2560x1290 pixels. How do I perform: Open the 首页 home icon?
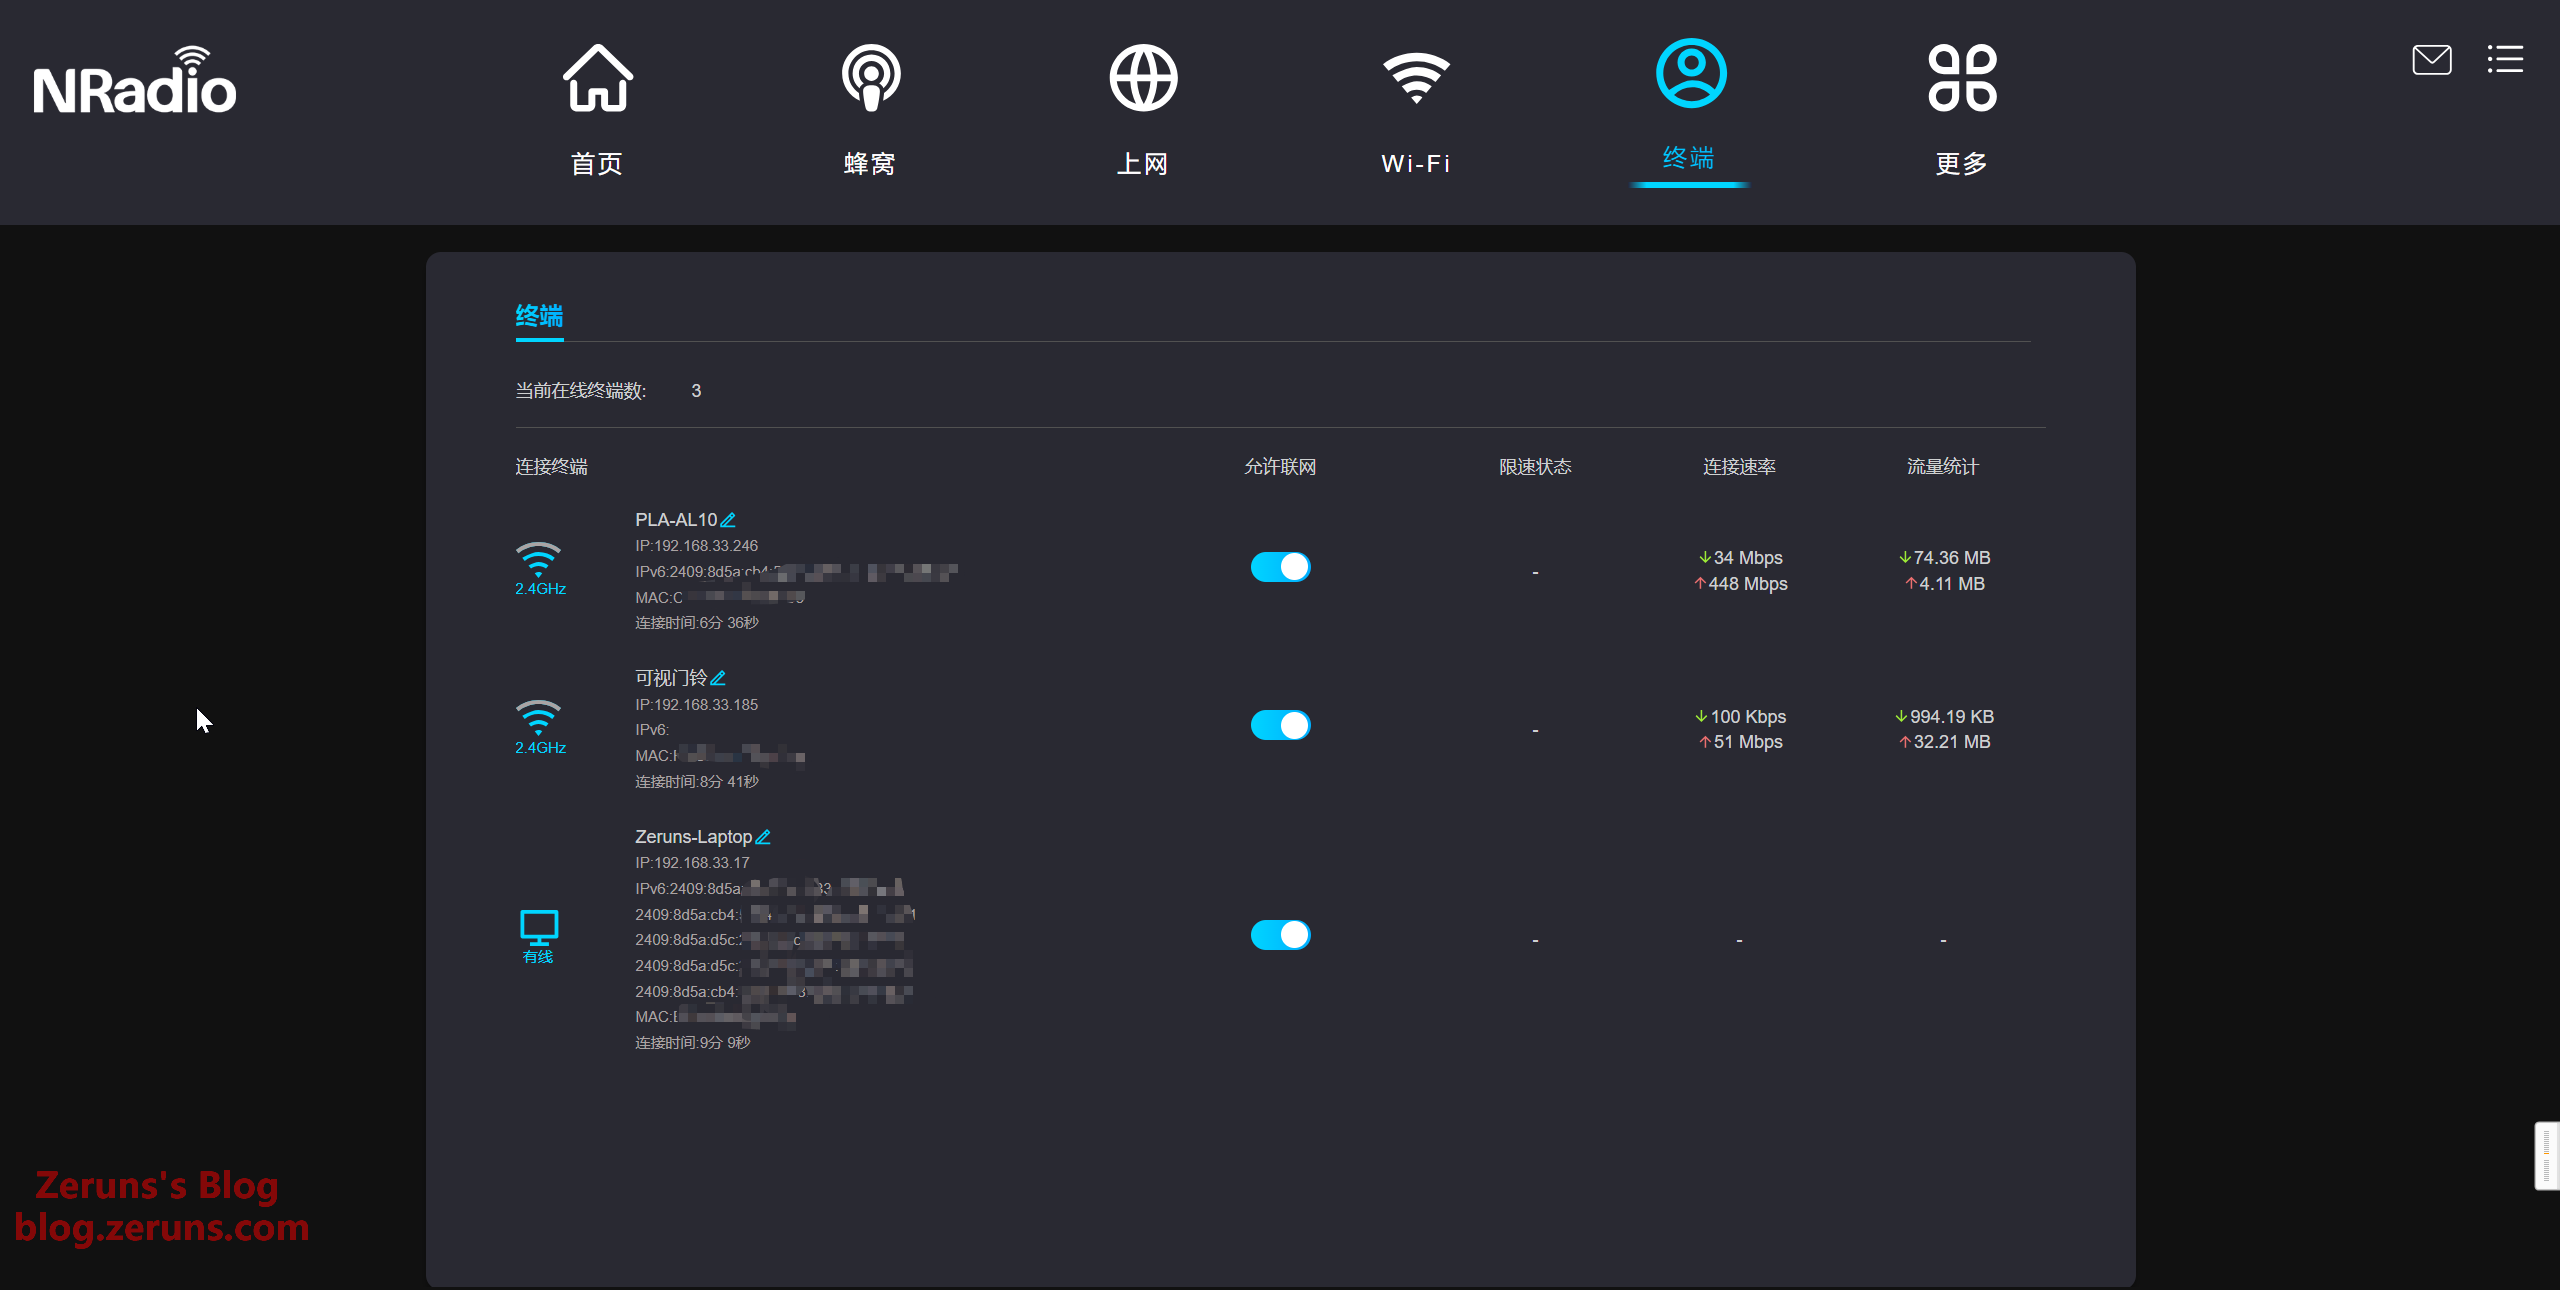click(x=597, y=79)
